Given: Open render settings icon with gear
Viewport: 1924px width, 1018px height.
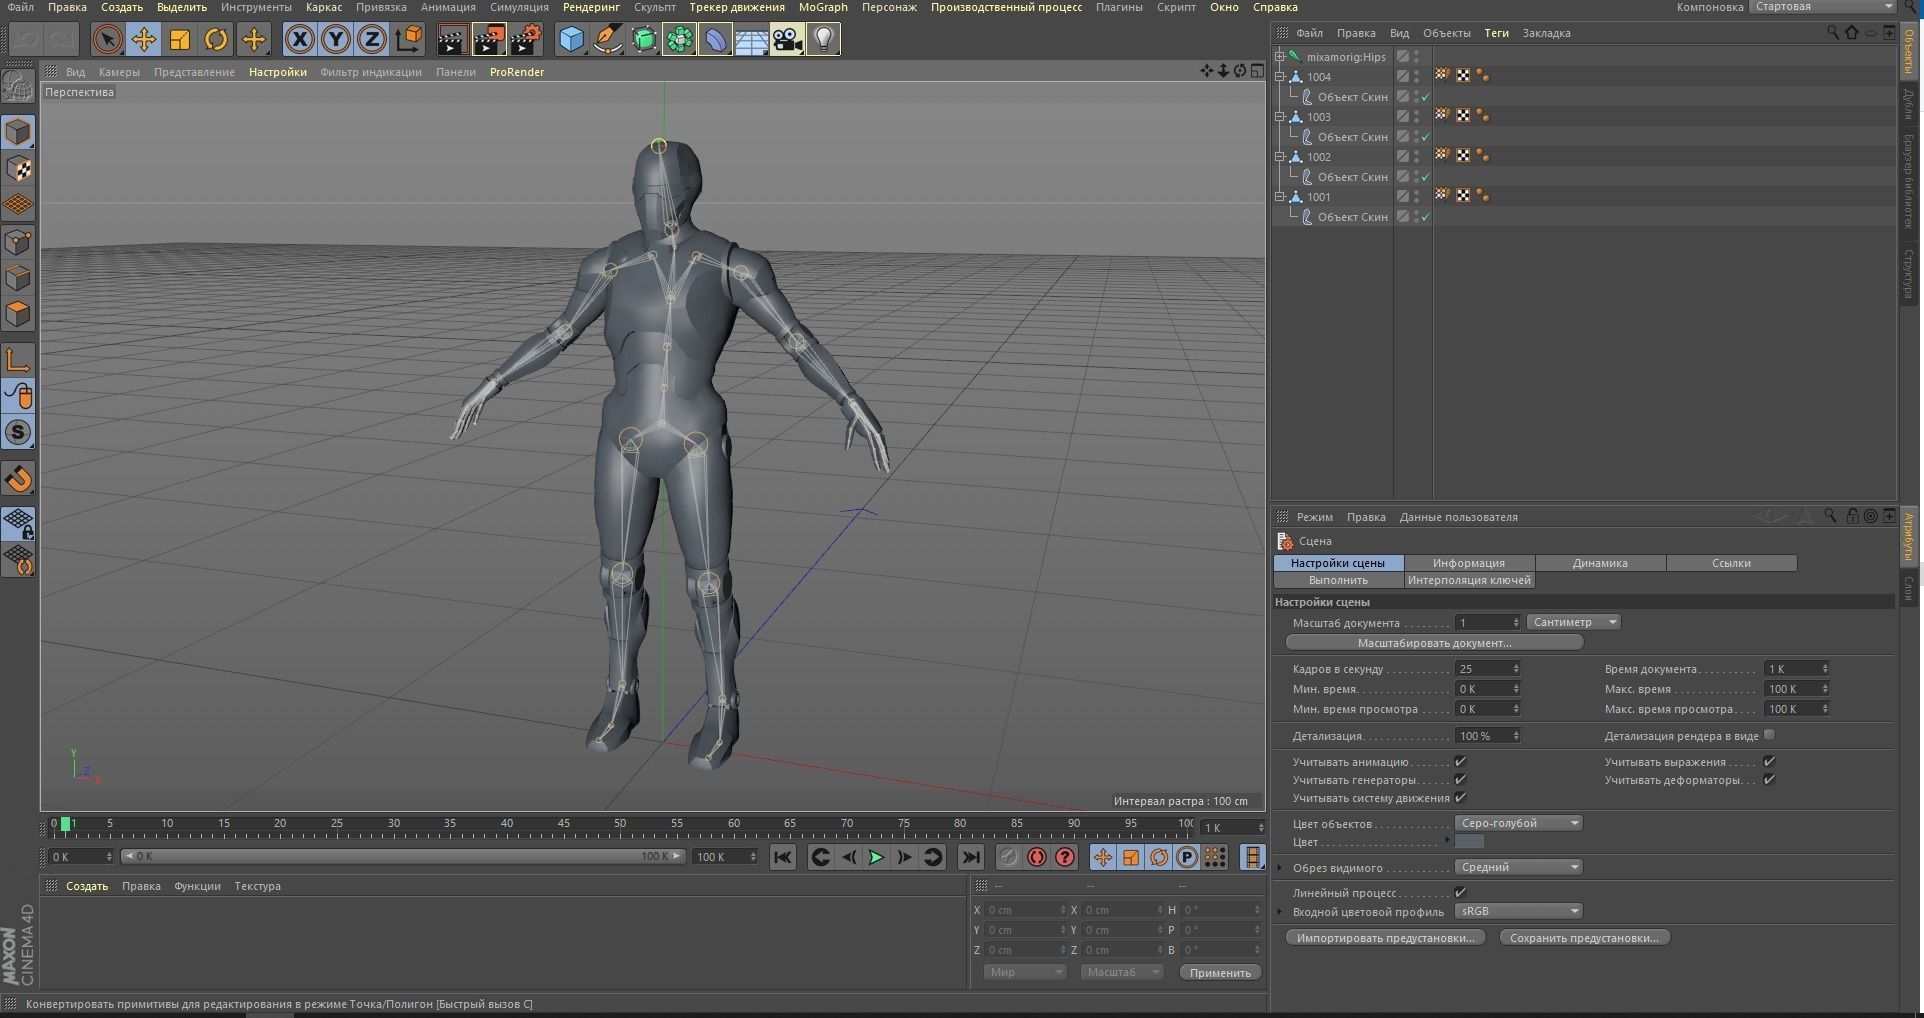Looking at the screenshot, I should click(x=526, y=40).
